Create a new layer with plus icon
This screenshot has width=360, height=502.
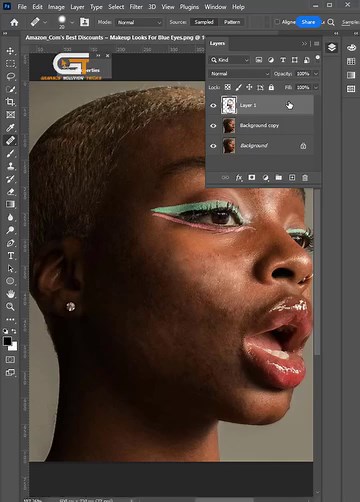pos(292,178)
